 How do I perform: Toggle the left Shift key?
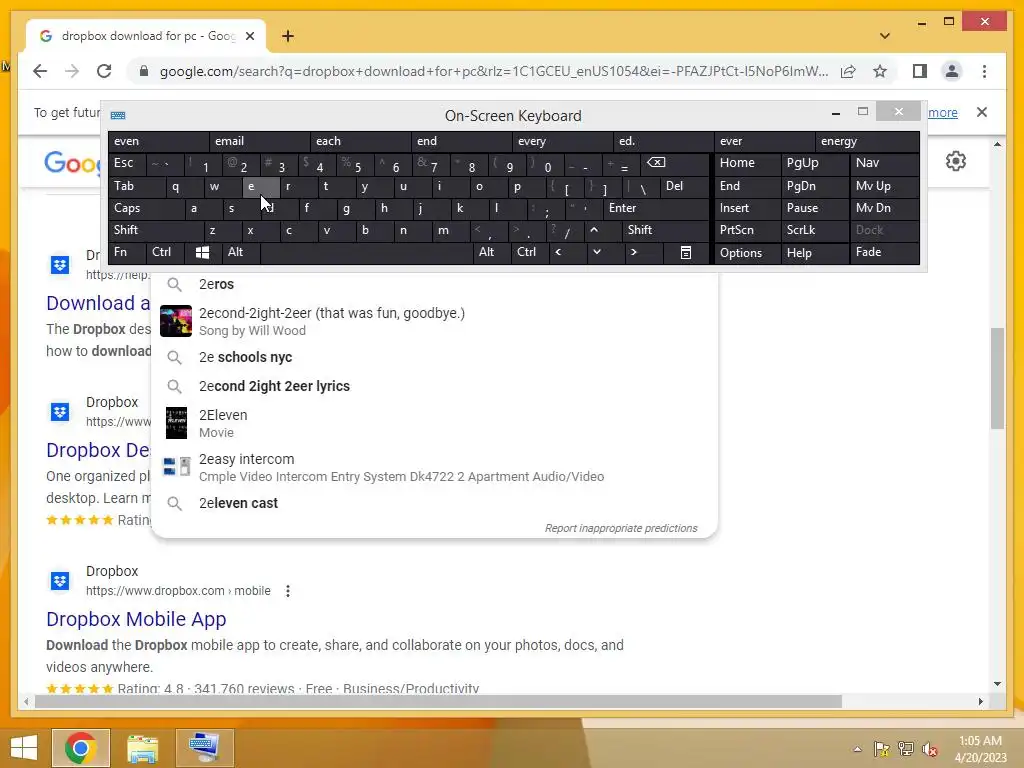click(156, 230)
